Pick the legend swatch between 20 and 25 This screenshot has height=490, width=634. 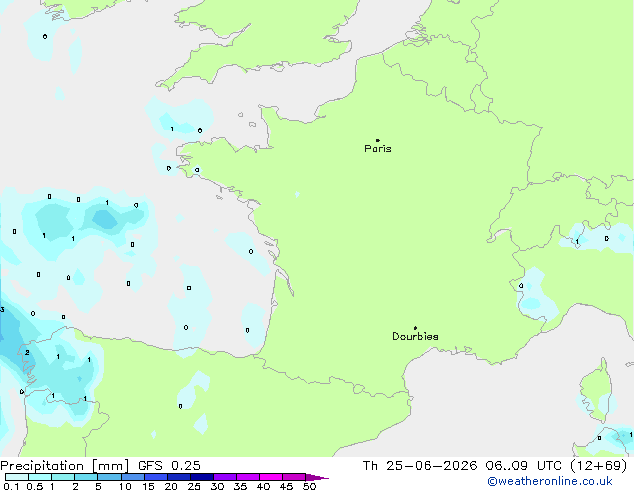[x=178, y=477]
